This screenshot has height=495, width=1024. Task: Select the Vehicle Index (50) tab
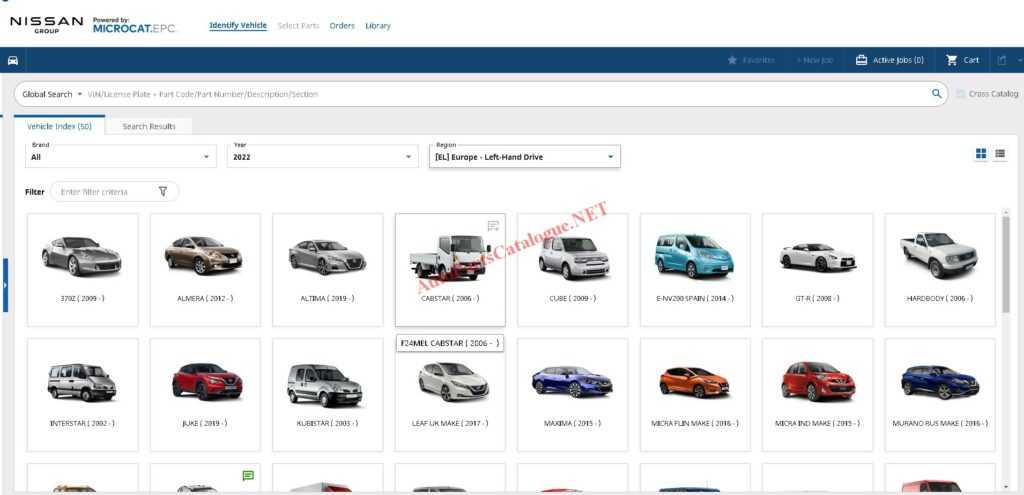(59, 126)
